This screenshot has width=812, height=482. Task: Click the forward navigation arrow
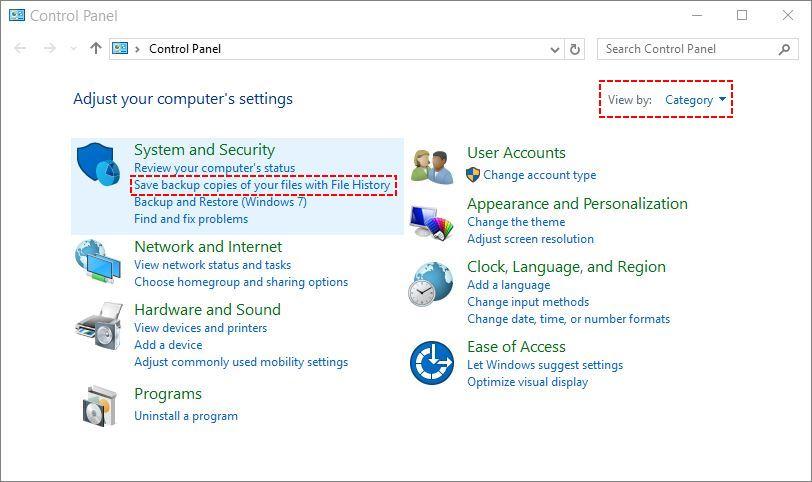(x=50, y=49)
